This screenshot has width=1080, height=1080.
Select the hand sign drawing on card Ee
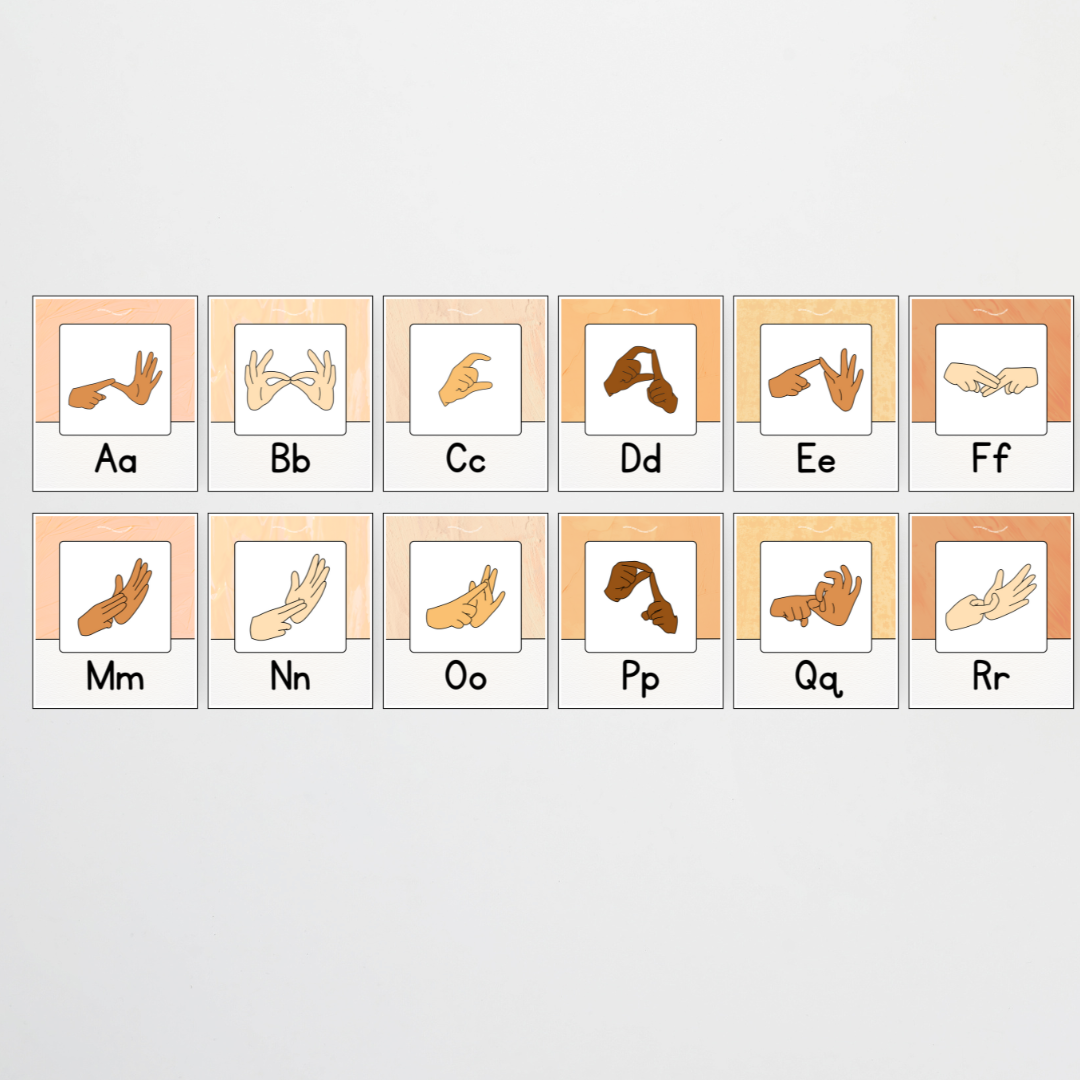pyautogui.click(x=815, y=378)
